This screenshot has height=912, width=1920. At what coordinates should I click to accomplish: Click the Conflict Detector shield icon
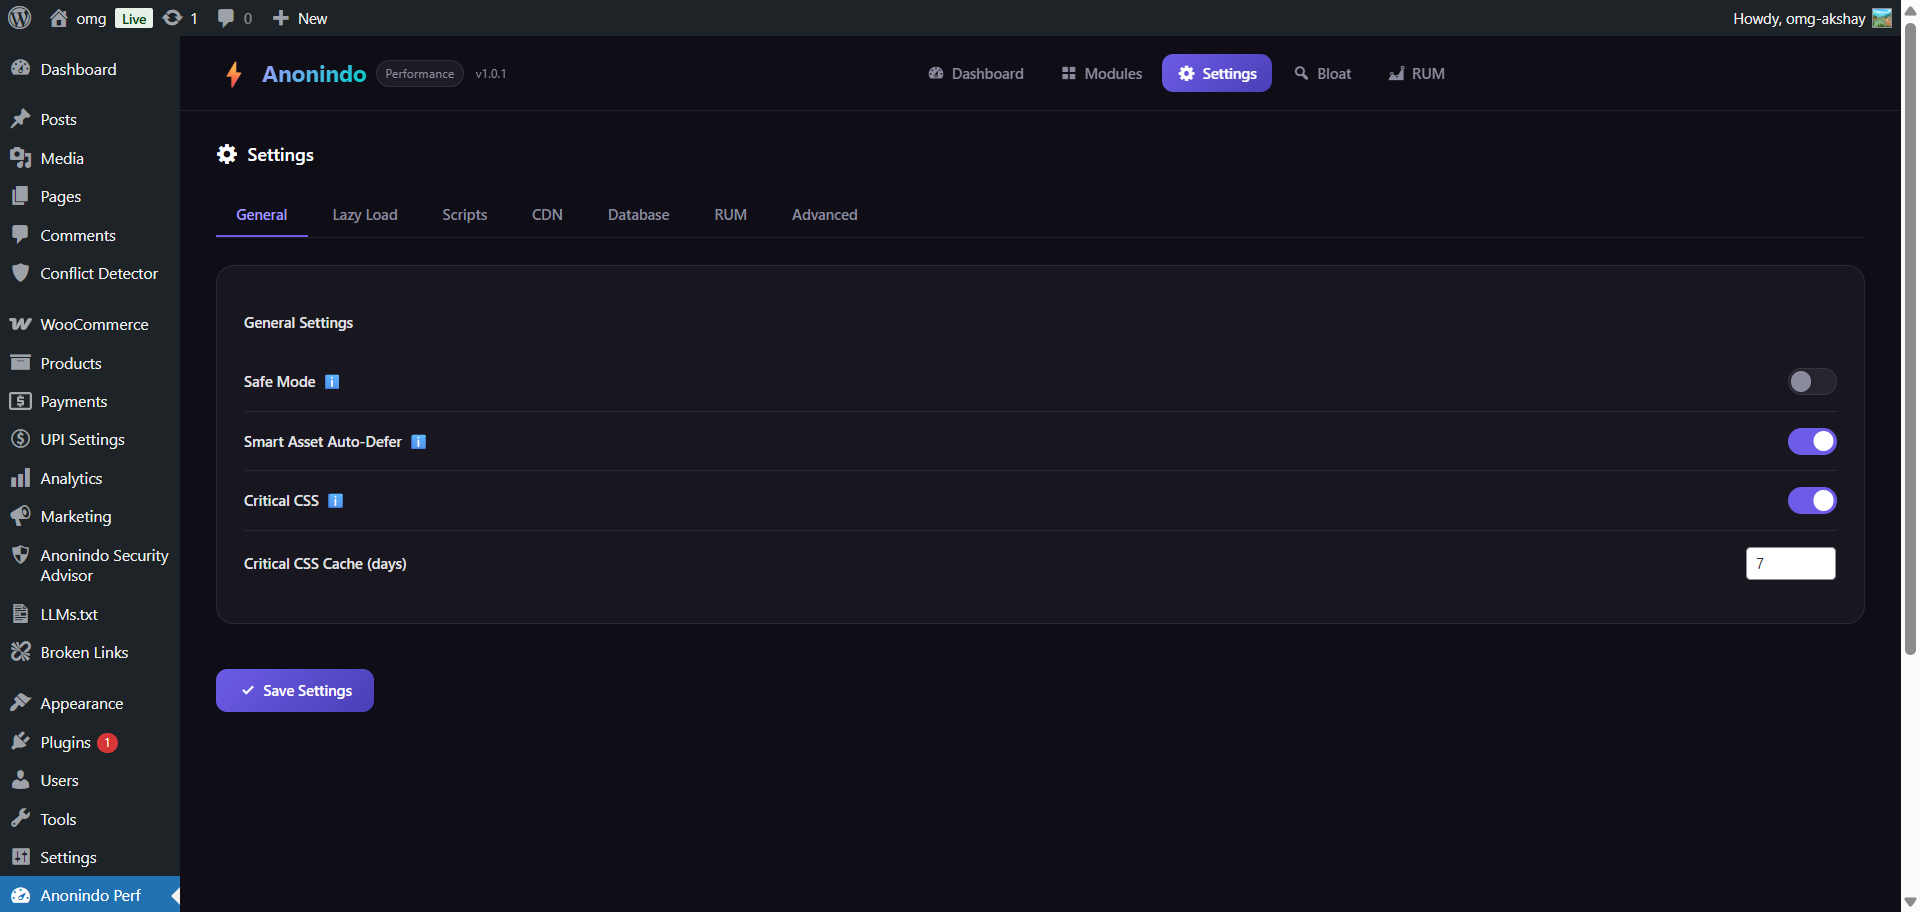pyautogui.click(x=20, y=273)
